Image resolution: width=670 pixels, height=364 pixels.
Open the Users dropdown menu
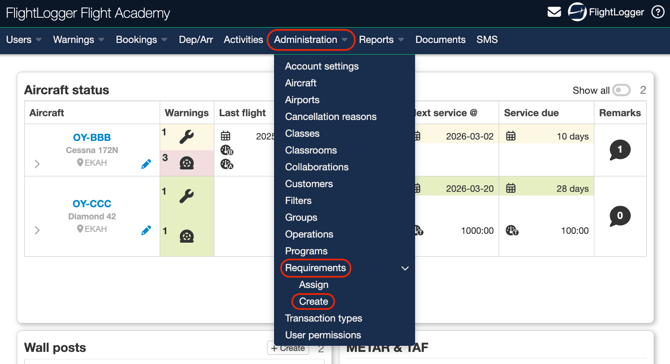(24, 40)
